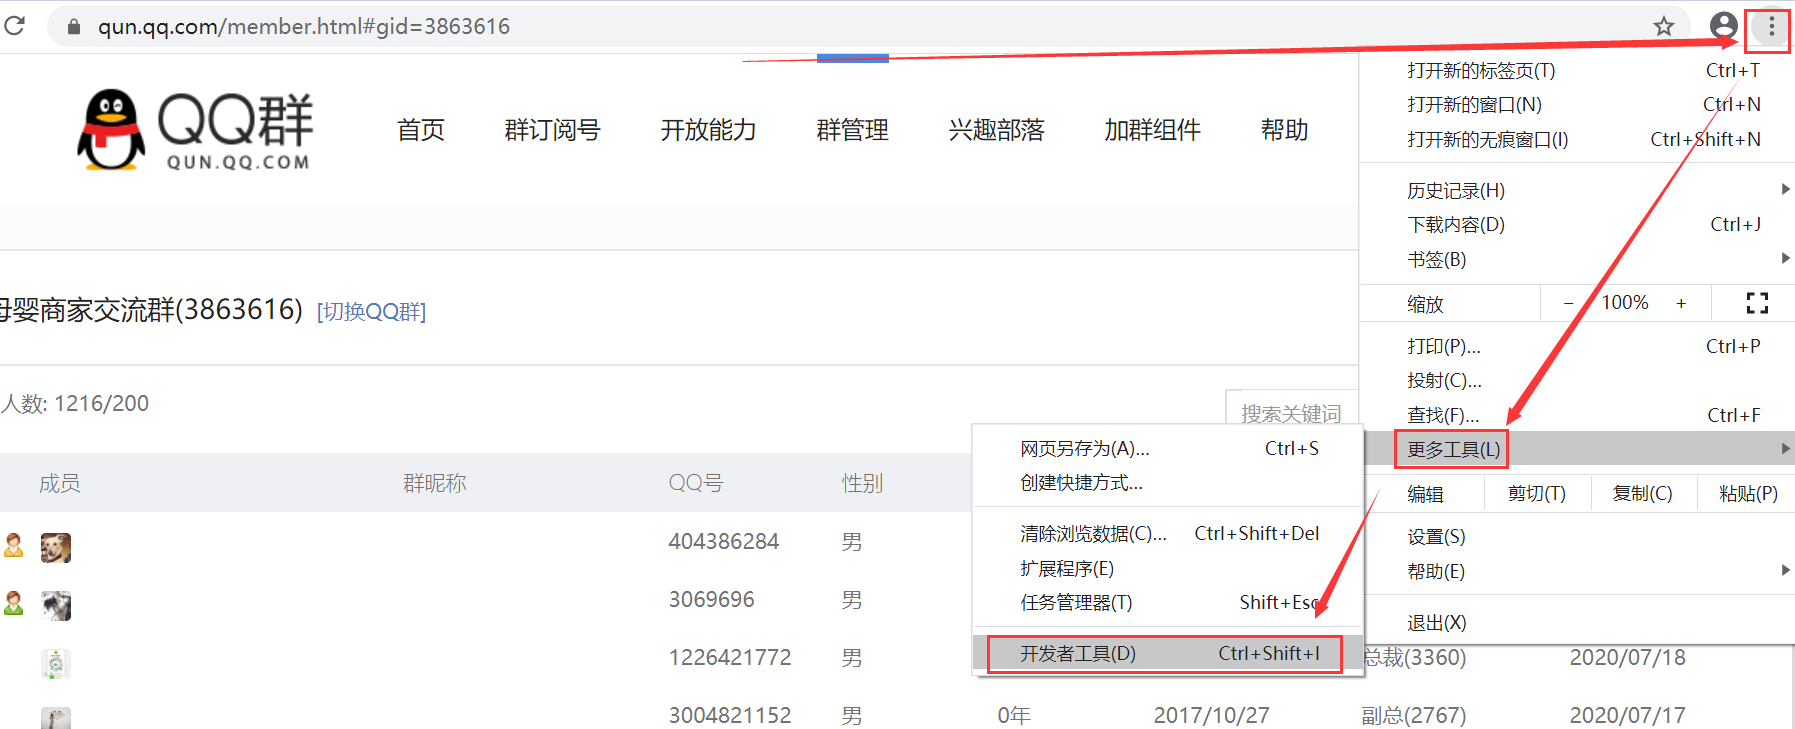Viewport: 1795px width, 729px height.
Task: Open the user profile avatar icon
Action: pos(1723,26)
